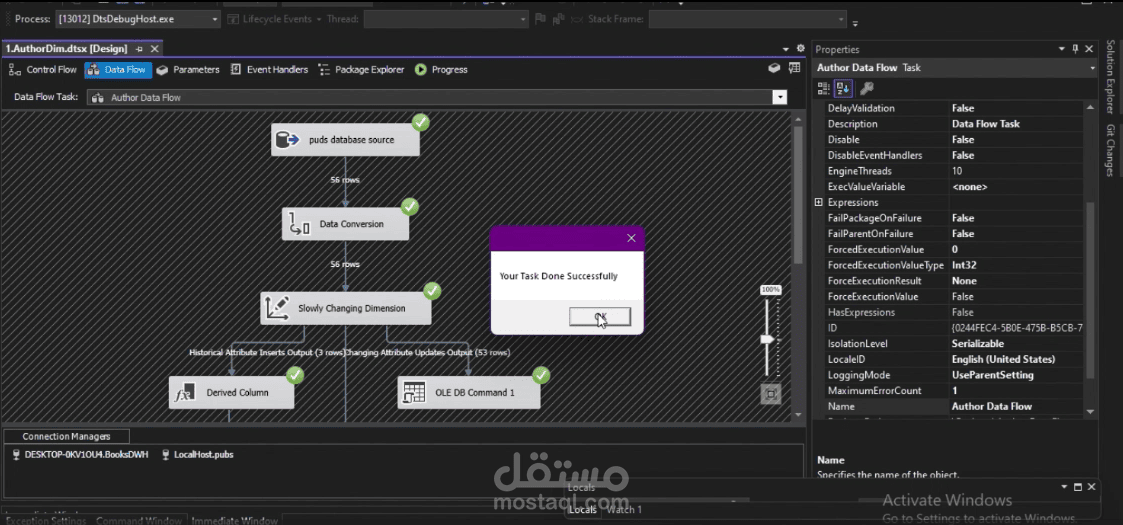
Task: Click the Slowly Changing Dimension chart icon
Action: (x=277, y=308)
